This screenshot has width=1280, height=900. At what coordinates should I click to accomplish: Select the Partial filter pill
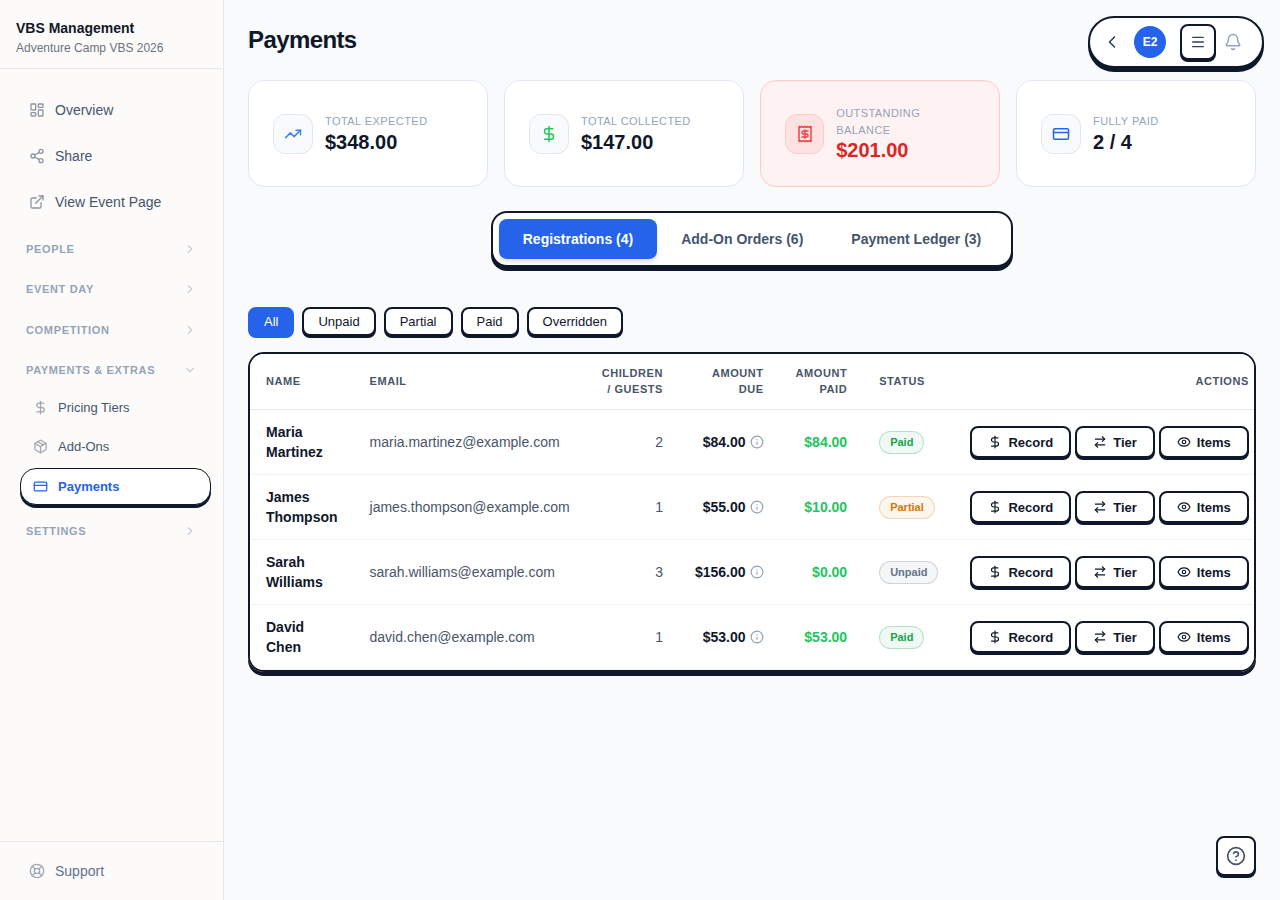(418, 322)
